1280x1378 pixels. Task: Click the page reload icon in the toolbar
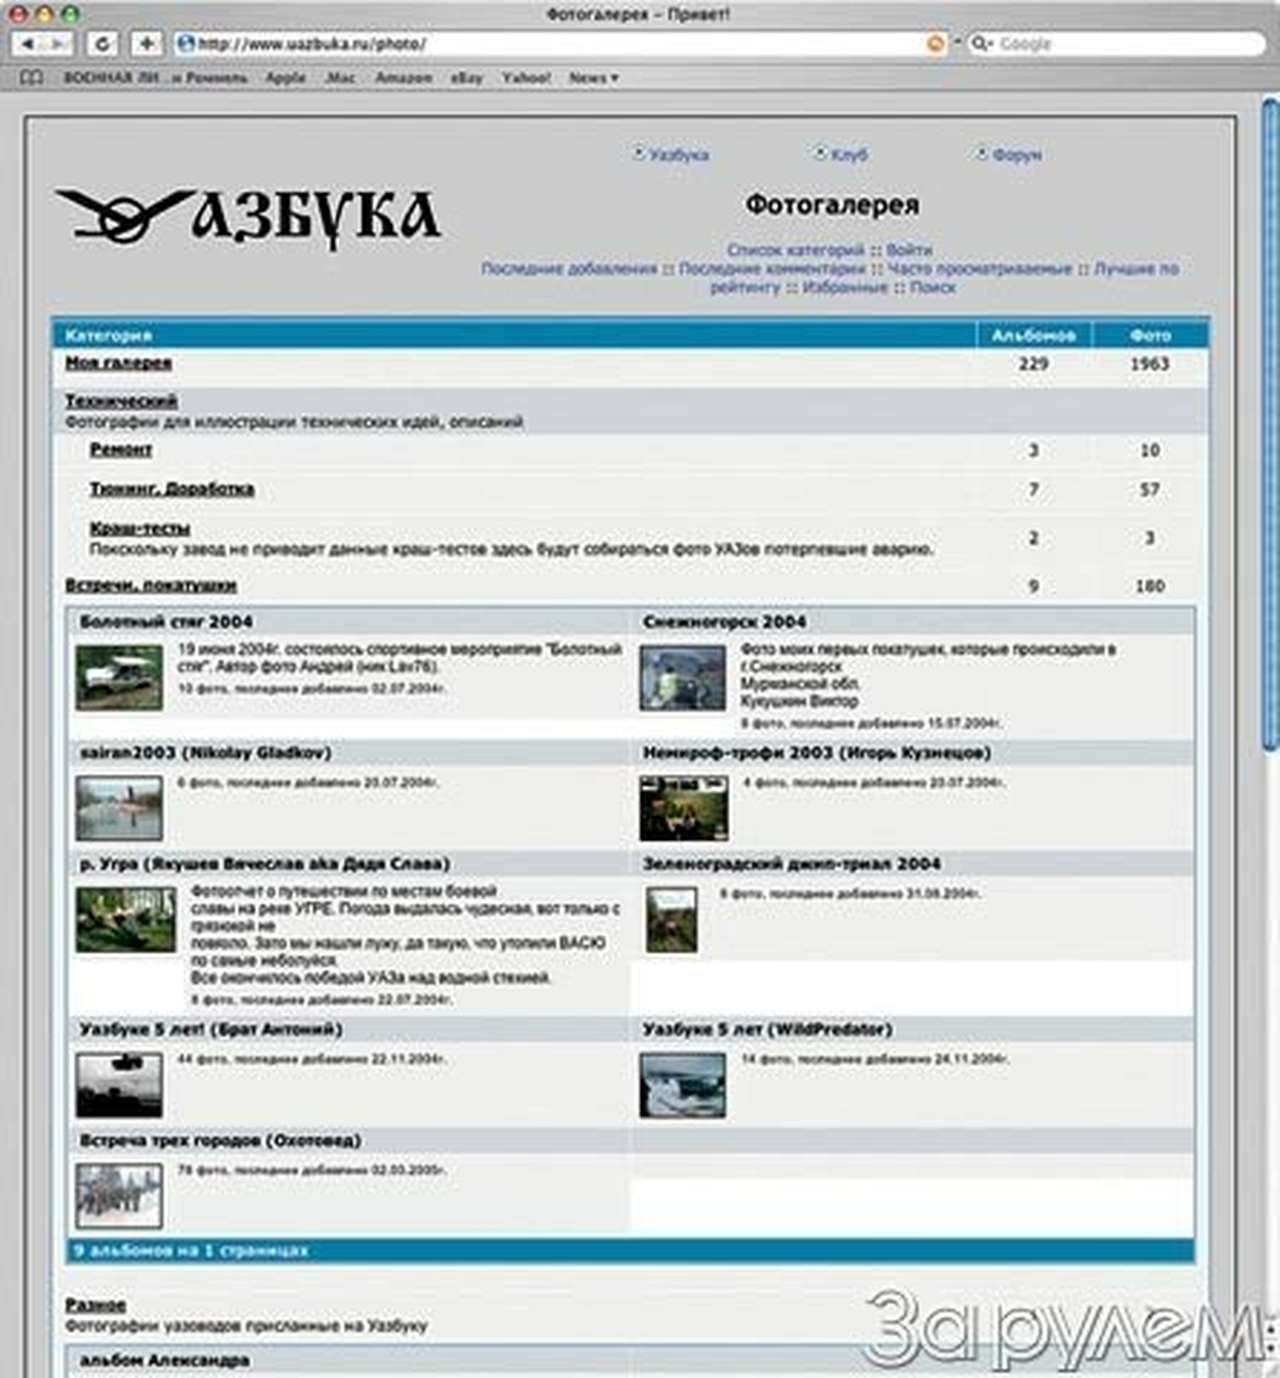(x=100, y=43)
